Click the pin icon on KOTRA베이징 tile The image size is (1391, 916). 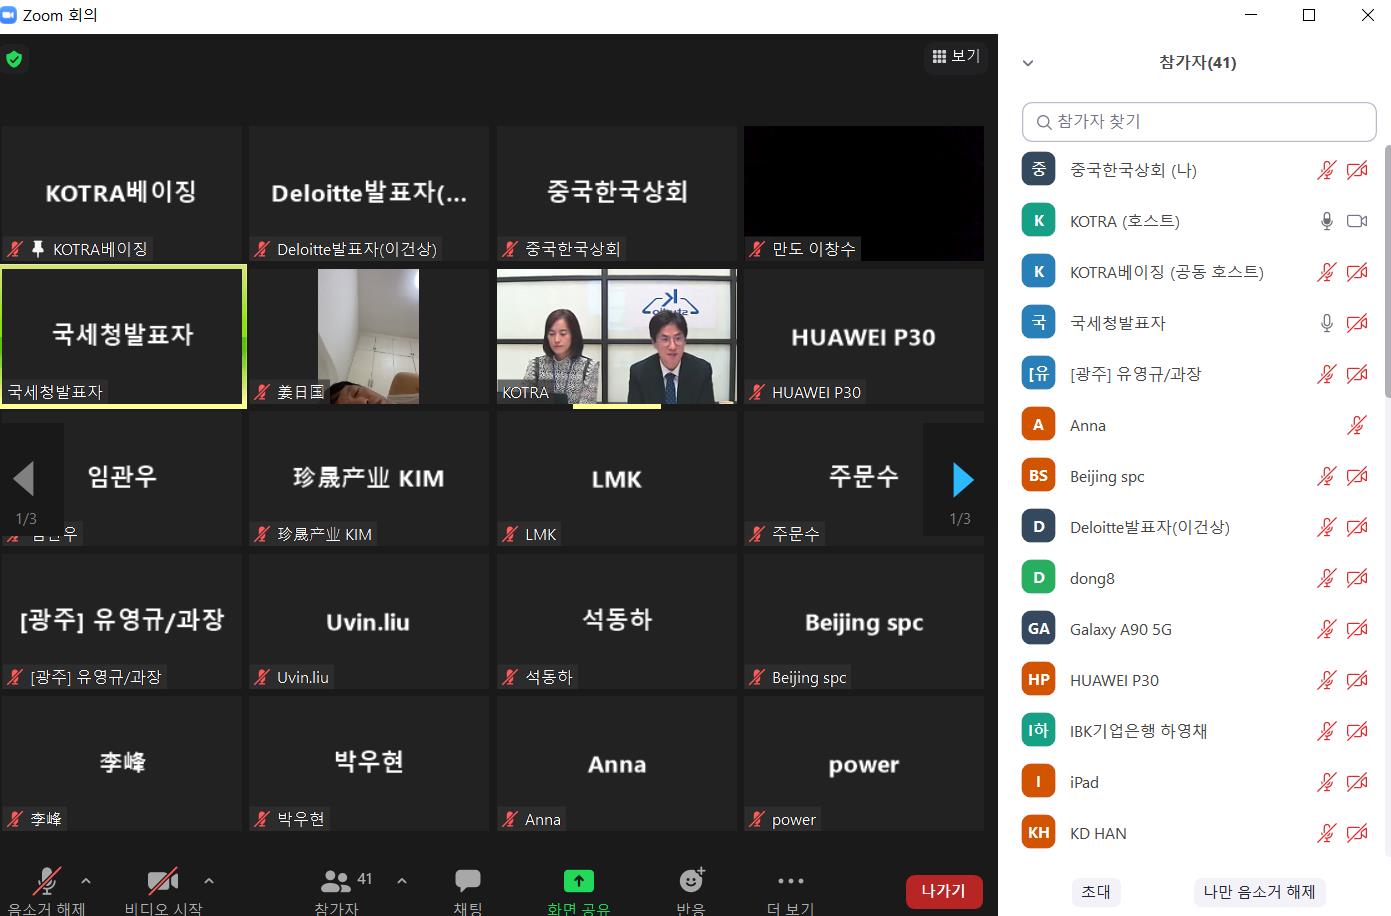[38, 249]
